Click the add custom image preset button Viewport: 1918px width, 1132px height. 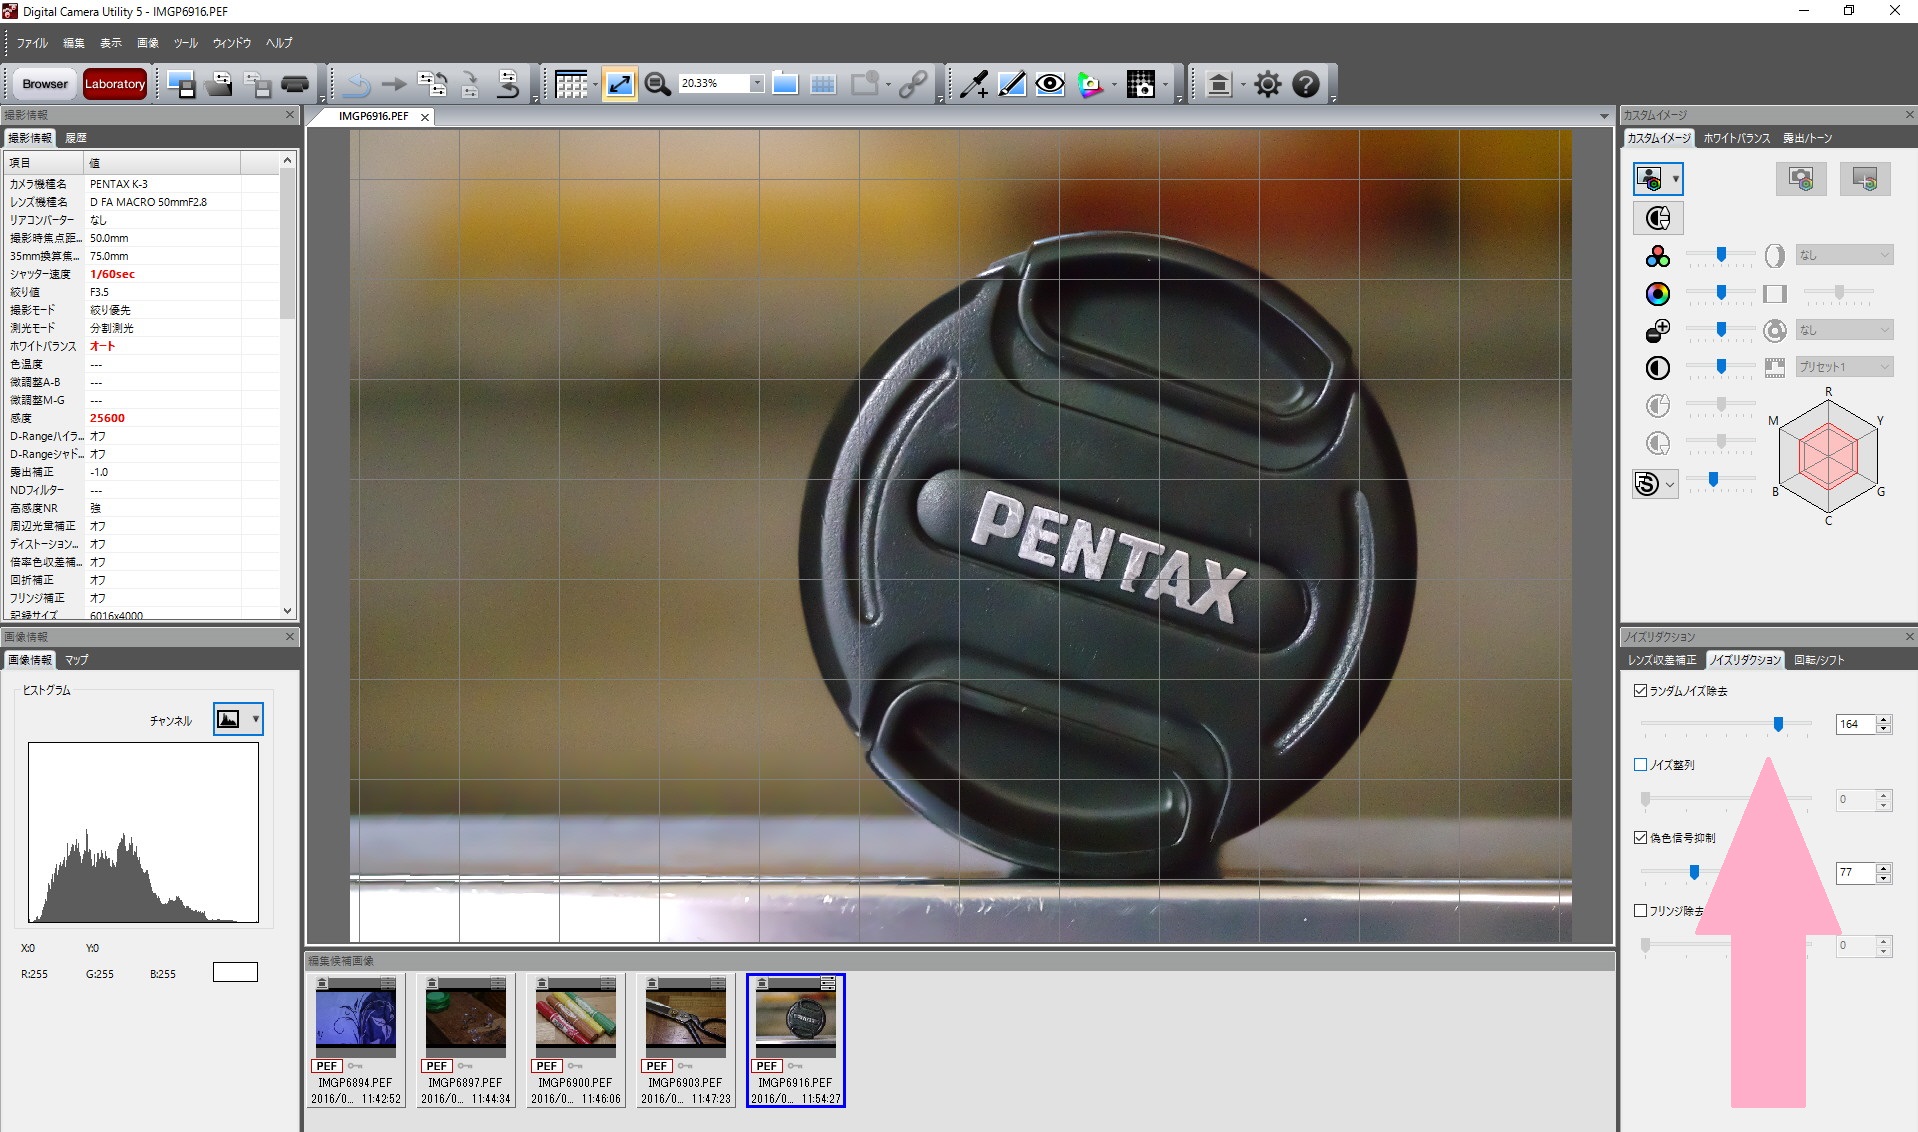pyautogui.click(x=1865, y=179)
